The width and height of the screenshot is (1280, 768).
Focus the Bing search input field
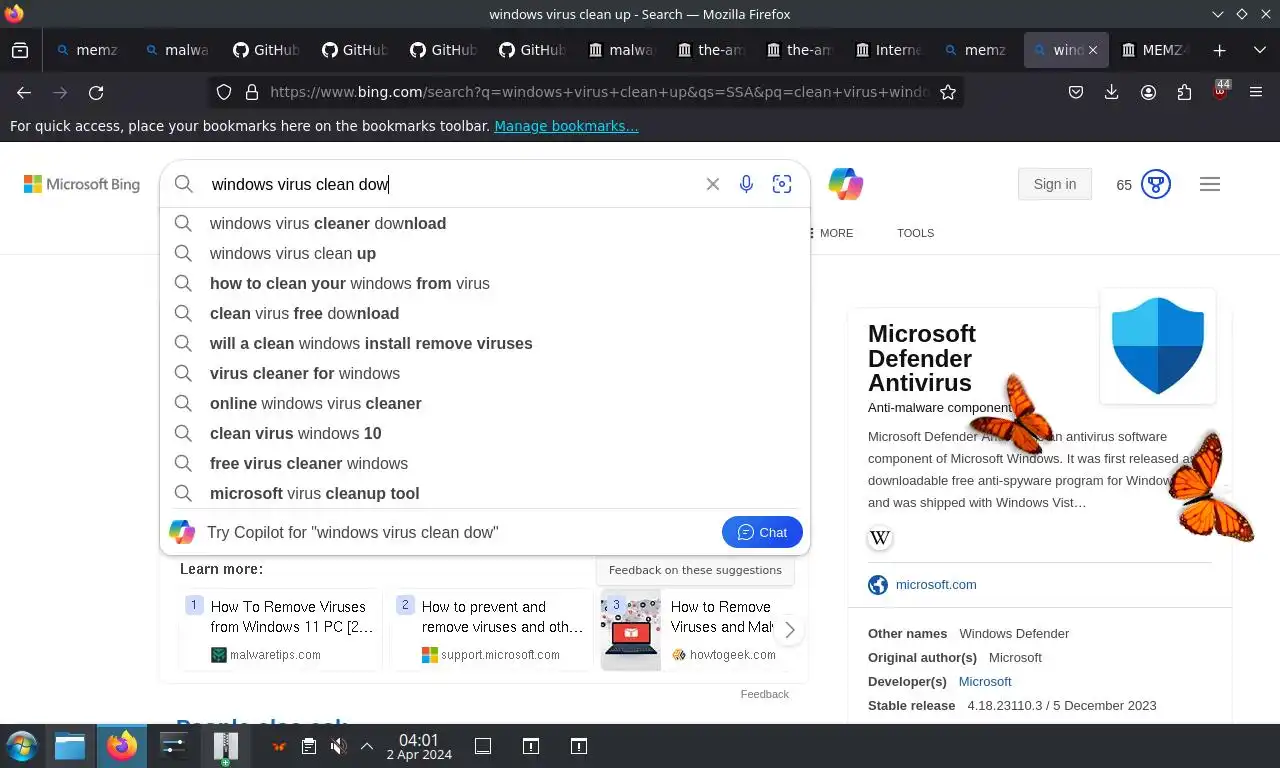(450, 184)
